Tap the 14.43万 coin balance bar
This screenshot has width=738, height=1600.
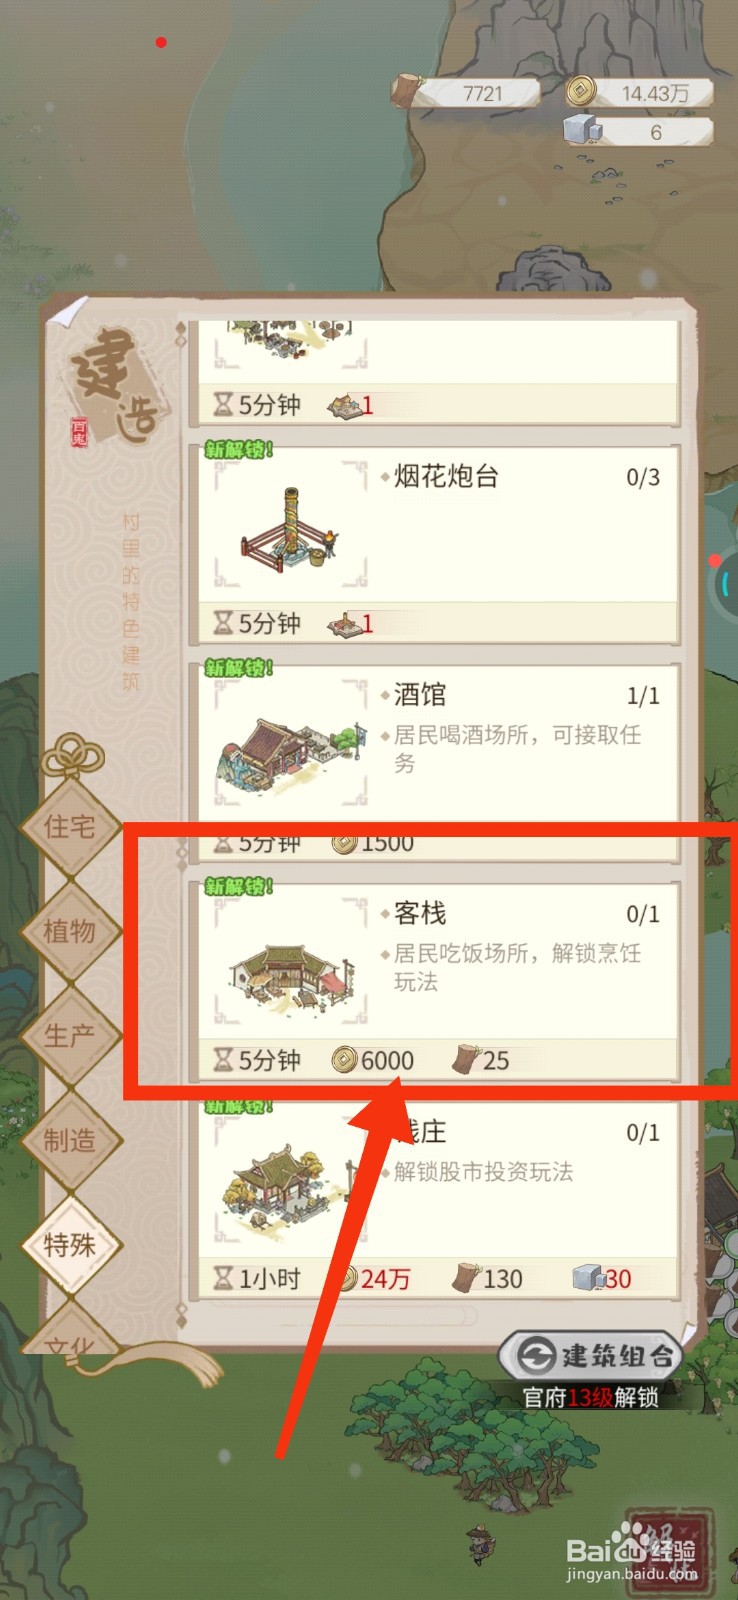click(x=640, y=93)
